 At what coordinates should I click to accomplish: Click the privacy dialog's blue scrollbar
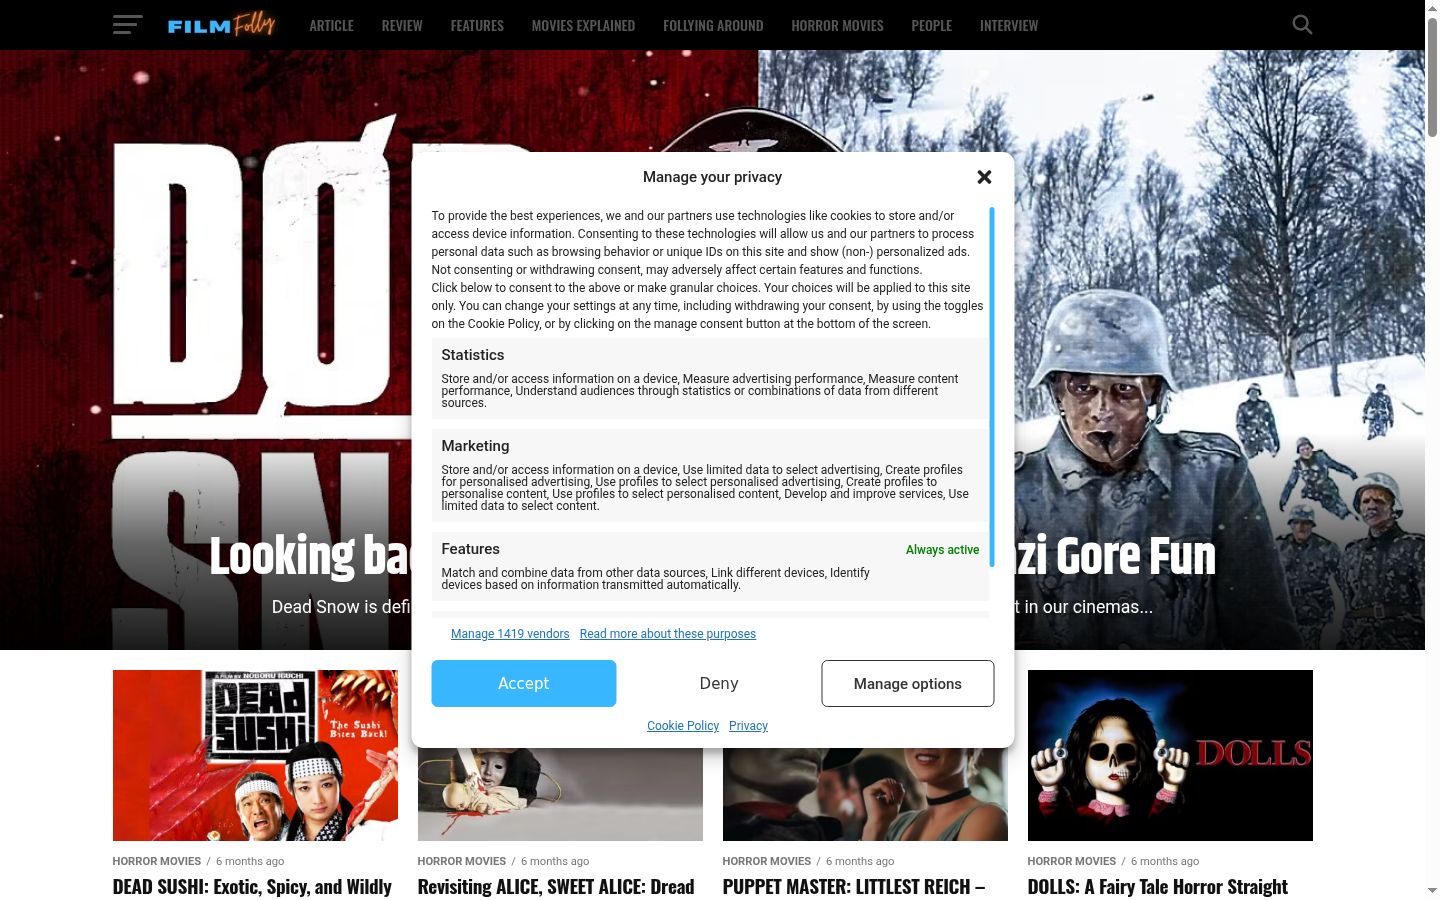click(x=992, y=387)
